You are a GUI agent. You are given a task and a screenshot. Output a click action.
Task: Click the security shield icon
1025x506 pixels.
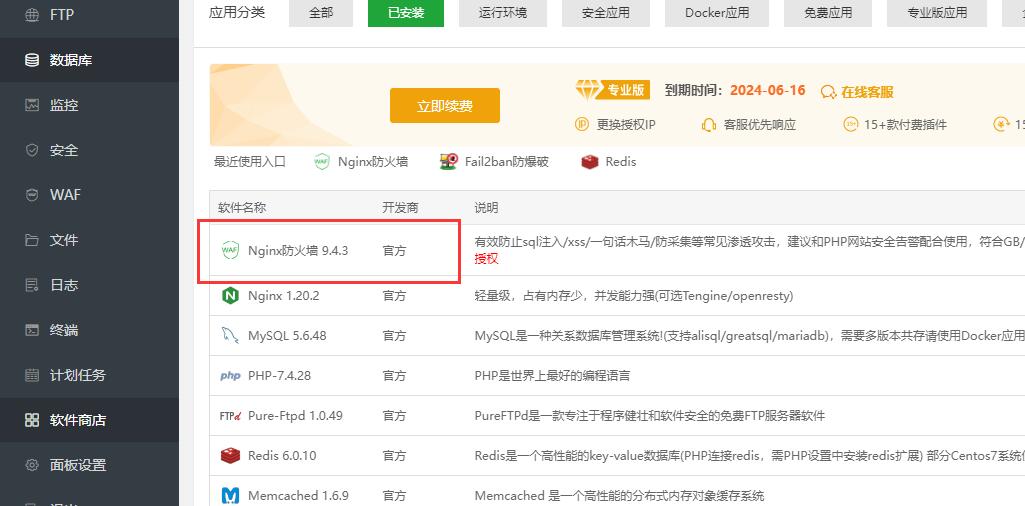point(31,150)
